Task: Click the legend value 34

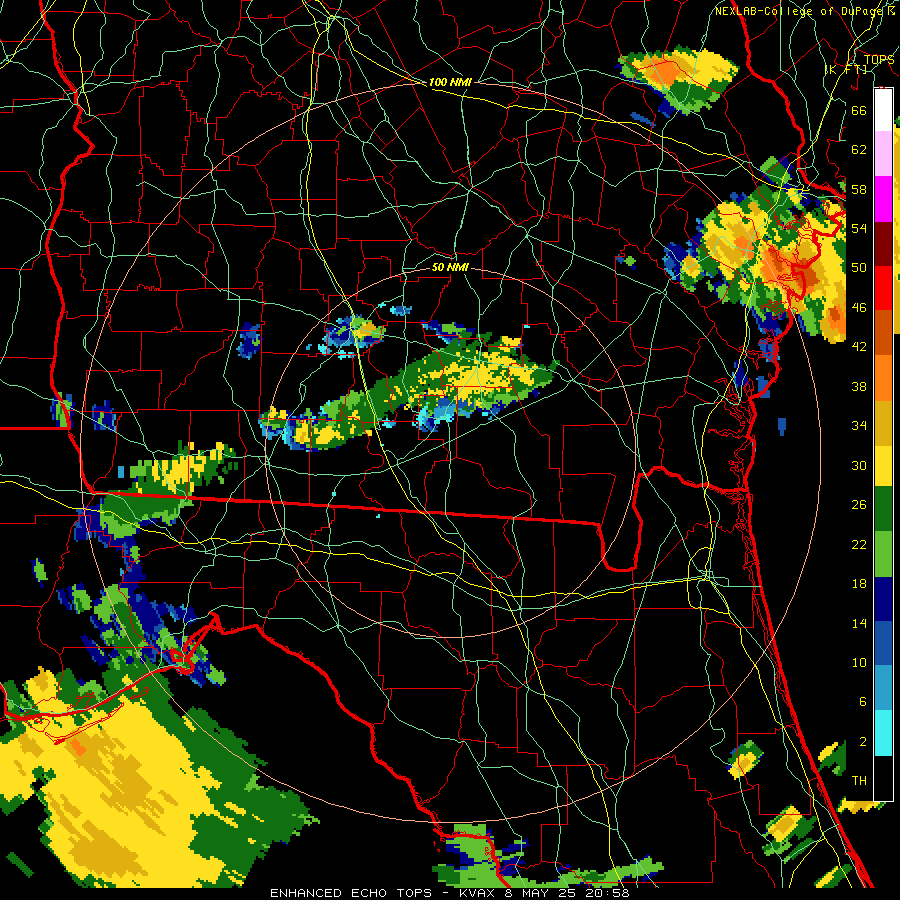Action: [859, 426]
